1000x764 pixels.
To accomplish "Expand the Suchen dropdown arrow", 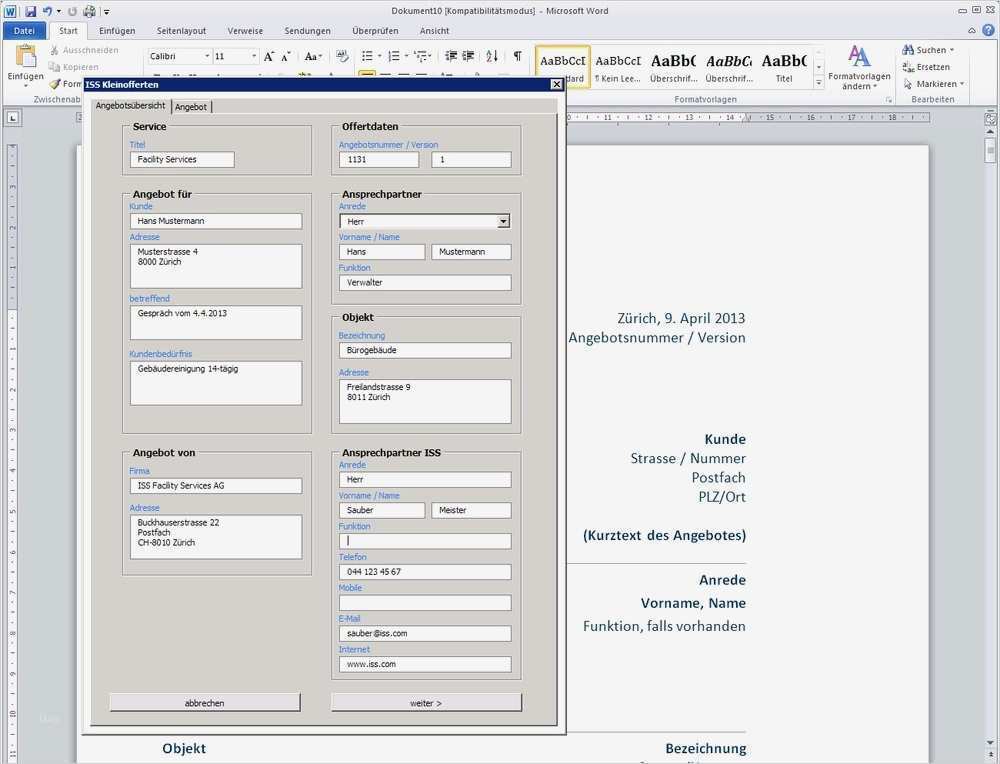I will tap(951, 50).
